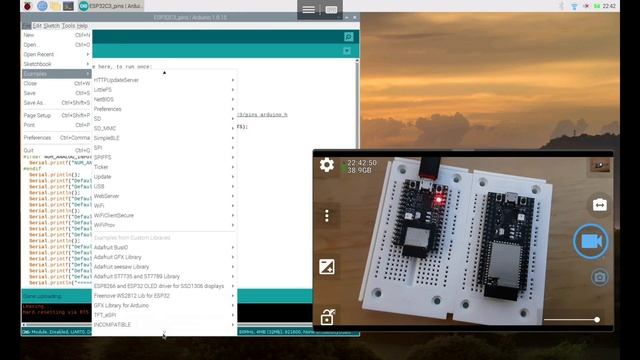Expand the Open Recent submenu
The height and width of the screenshot is (360, 640).
pyautogui.click(x=57, y=54)
